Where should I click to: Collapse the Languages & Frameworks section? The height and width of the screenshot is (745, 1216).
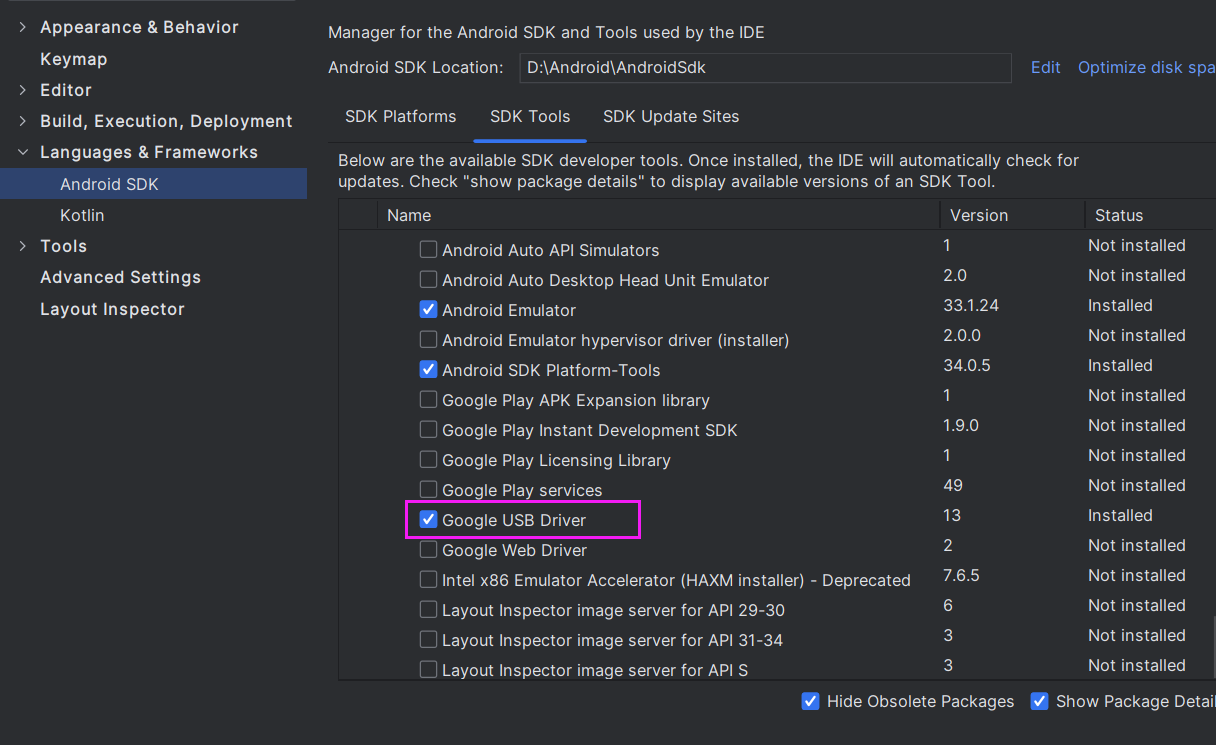pos(23,152)
